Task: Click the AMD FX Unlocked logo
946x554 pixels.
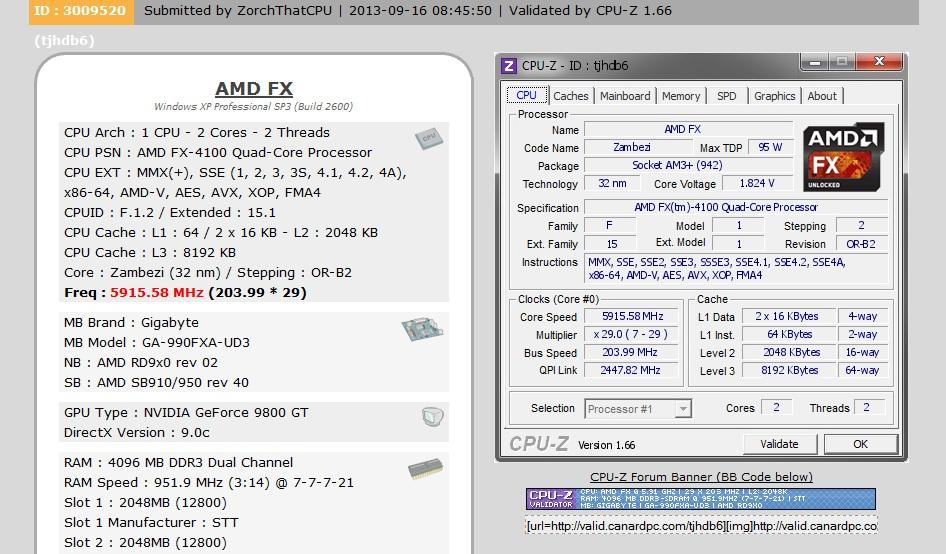Action: point(843,157)
